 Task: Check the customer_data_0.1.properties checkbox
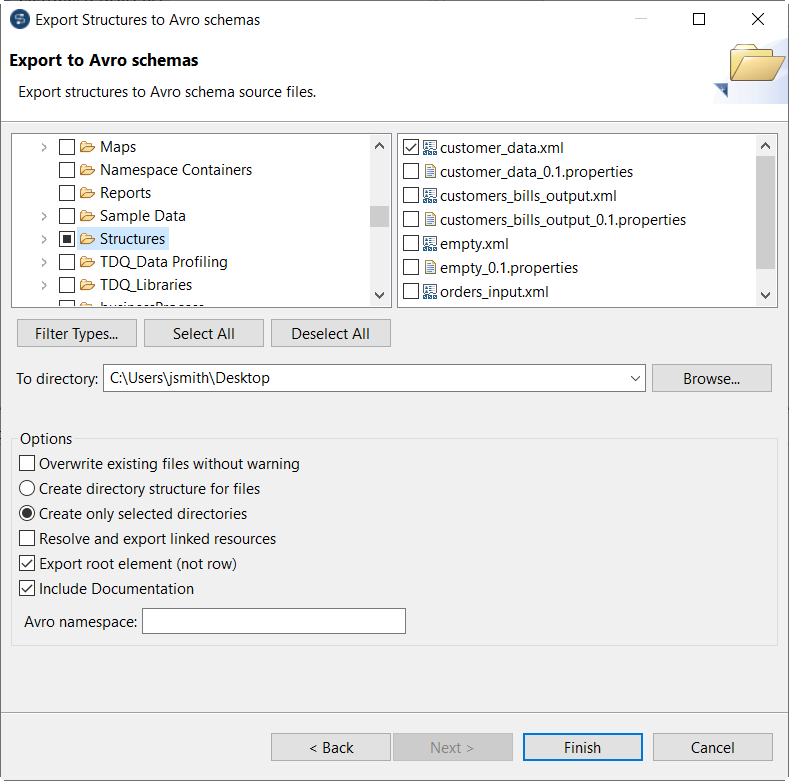click(411, 172)
